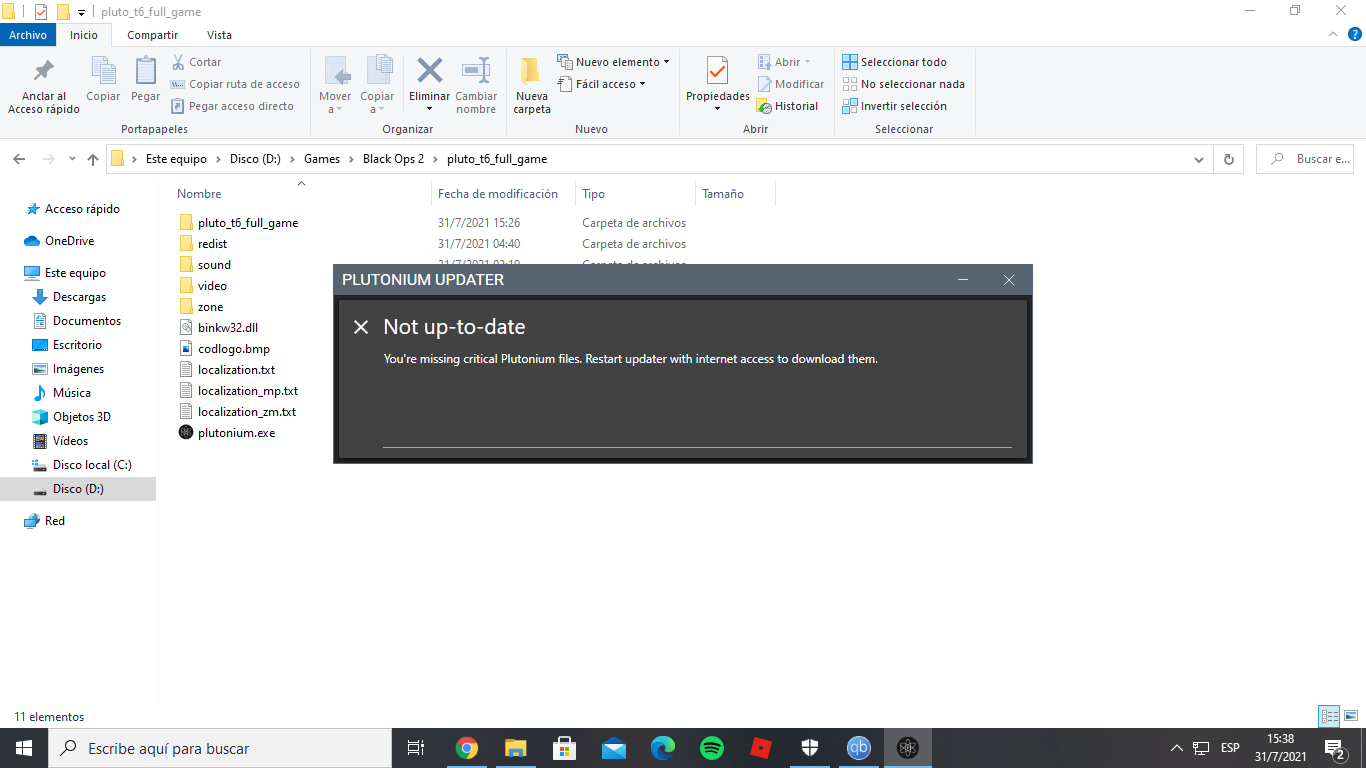The image size is (1366, 768).
Task: Click Pegar acceso directo
Action: tap(234, 106)
